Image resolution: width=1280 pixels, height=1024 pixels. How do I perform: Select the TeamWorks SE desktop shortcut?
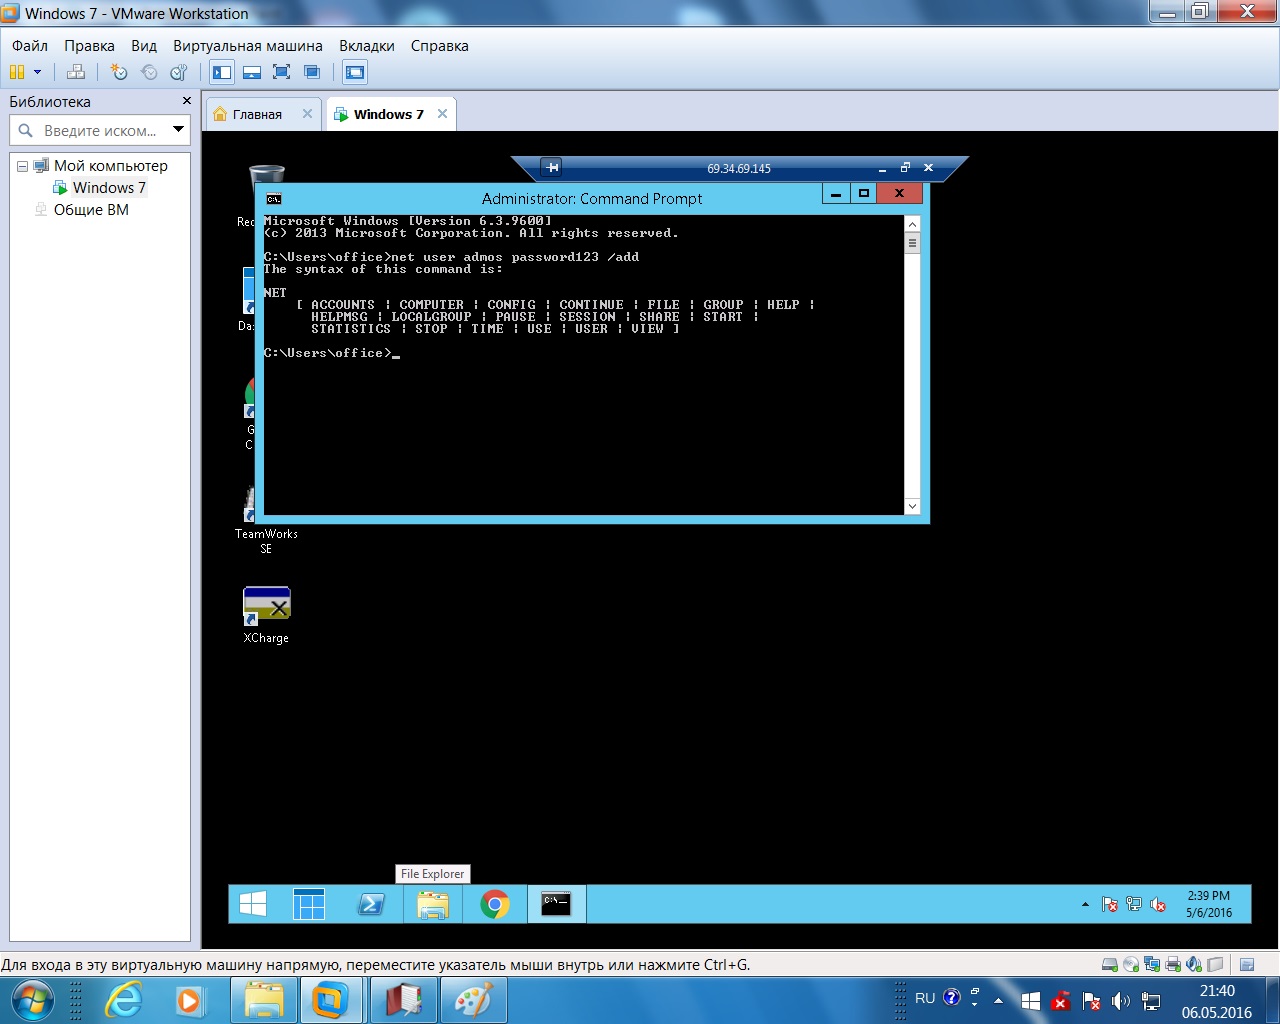pos(266,520)
